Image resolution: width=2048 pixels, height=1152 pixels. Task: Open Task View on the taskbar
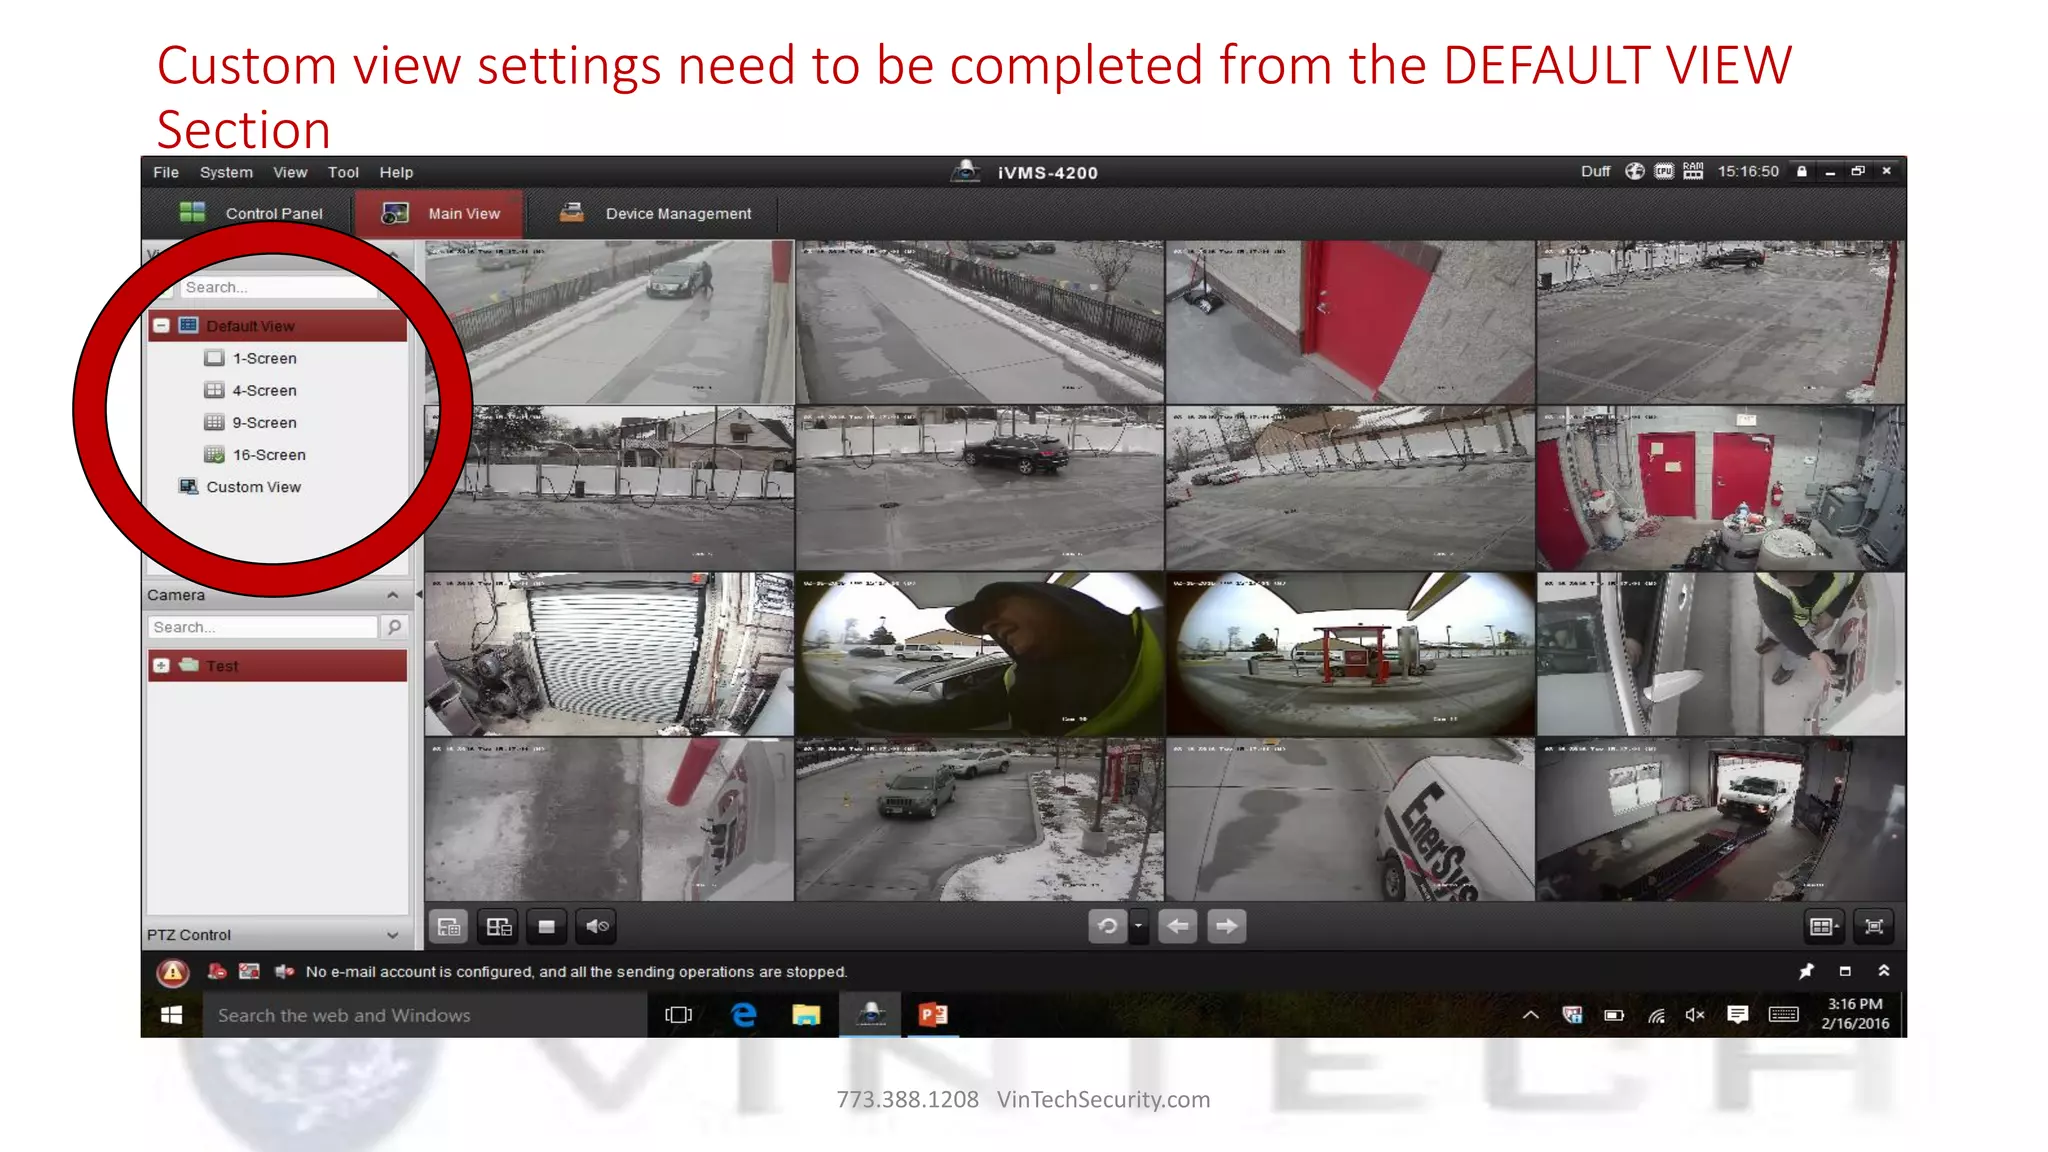678,1015
